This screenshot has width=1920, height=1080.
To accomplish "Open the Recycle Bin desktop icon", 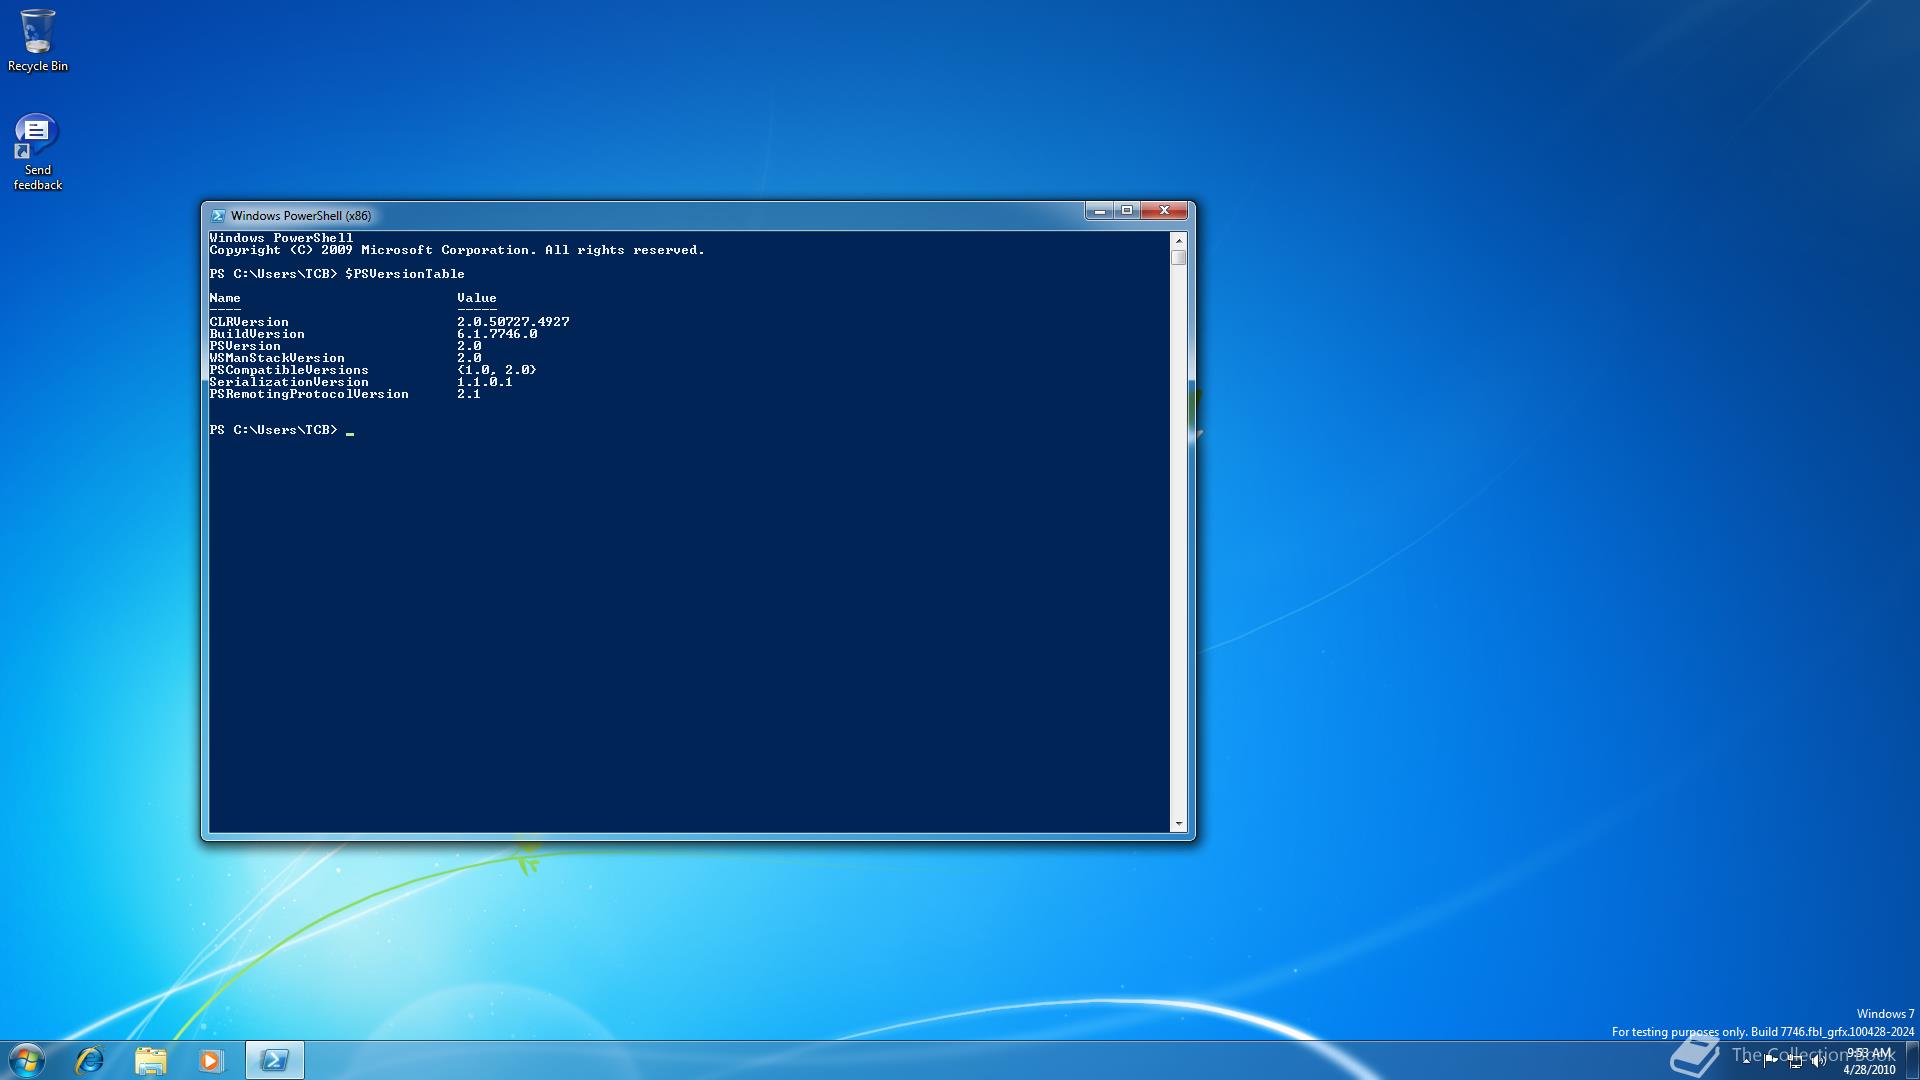I will 38,40.
